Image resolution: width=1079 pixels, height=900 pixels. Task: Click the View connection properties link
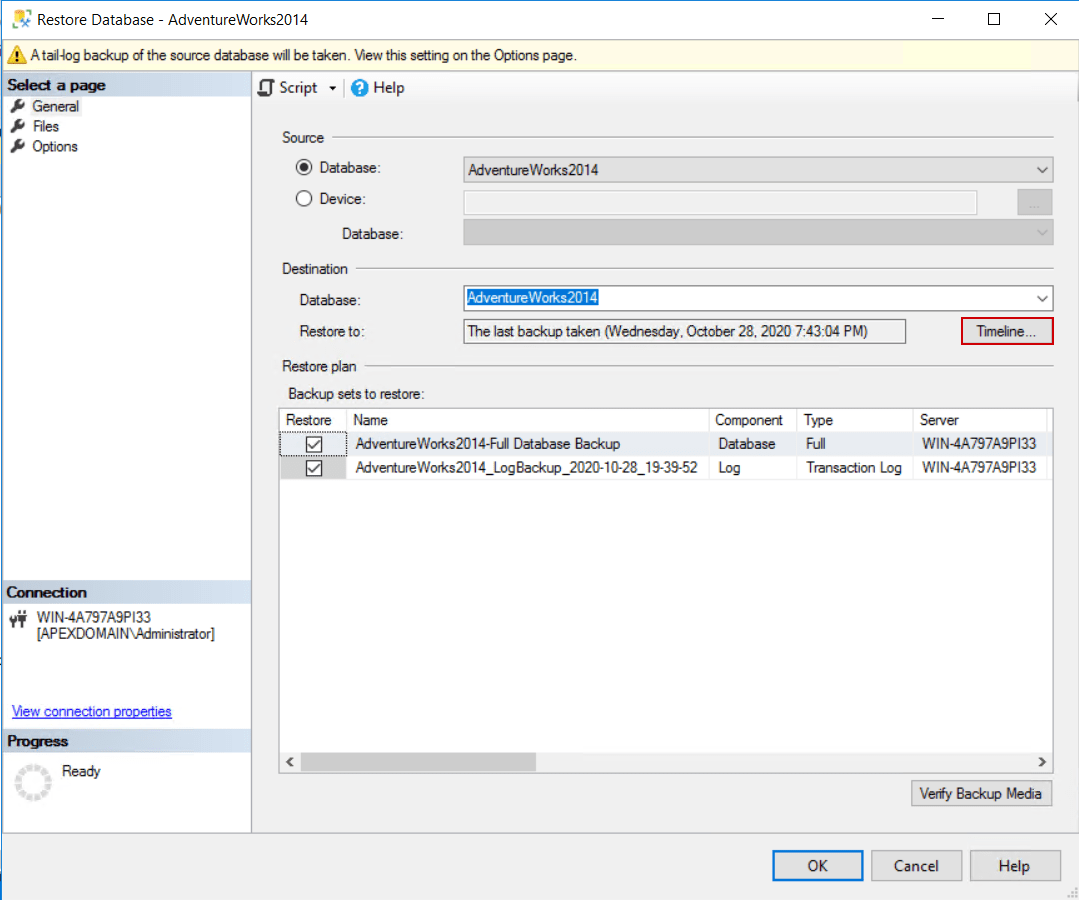coord(91,711)
